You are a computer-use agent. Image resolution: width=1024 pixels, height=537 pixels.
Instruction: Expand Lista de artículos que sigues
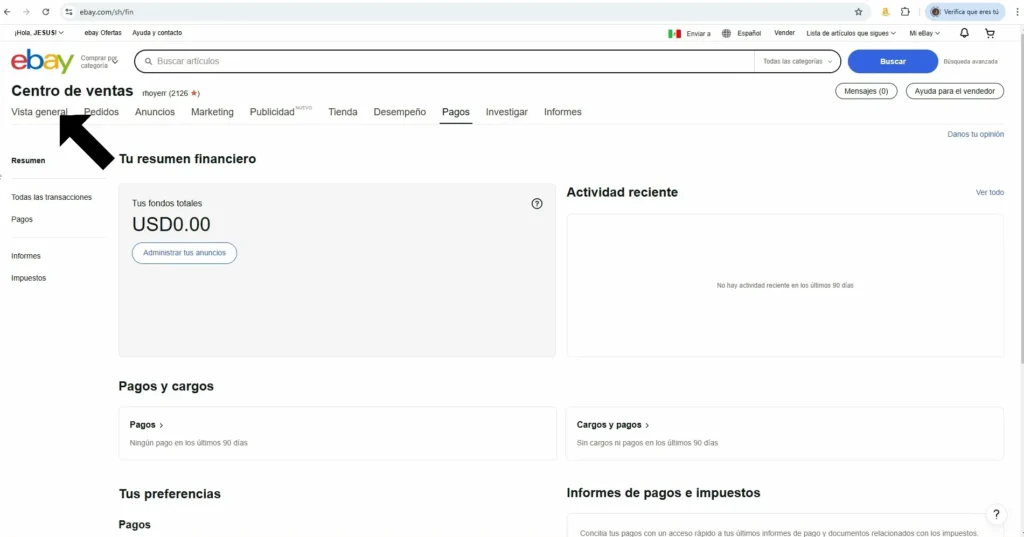click(851, 33)
